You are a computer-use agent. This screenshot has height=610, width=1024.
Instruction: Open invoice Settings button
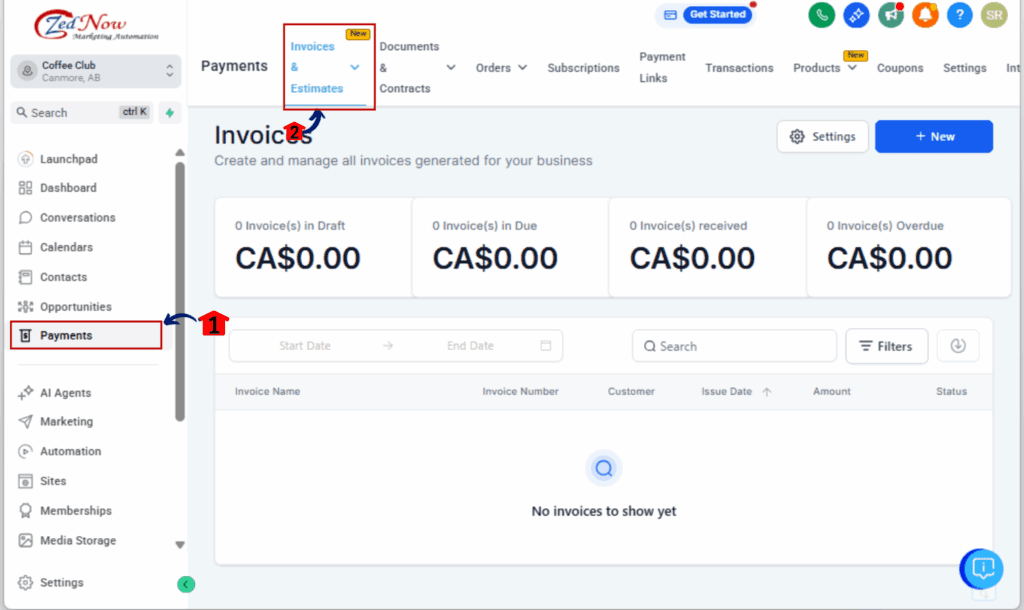click(822, 136)
